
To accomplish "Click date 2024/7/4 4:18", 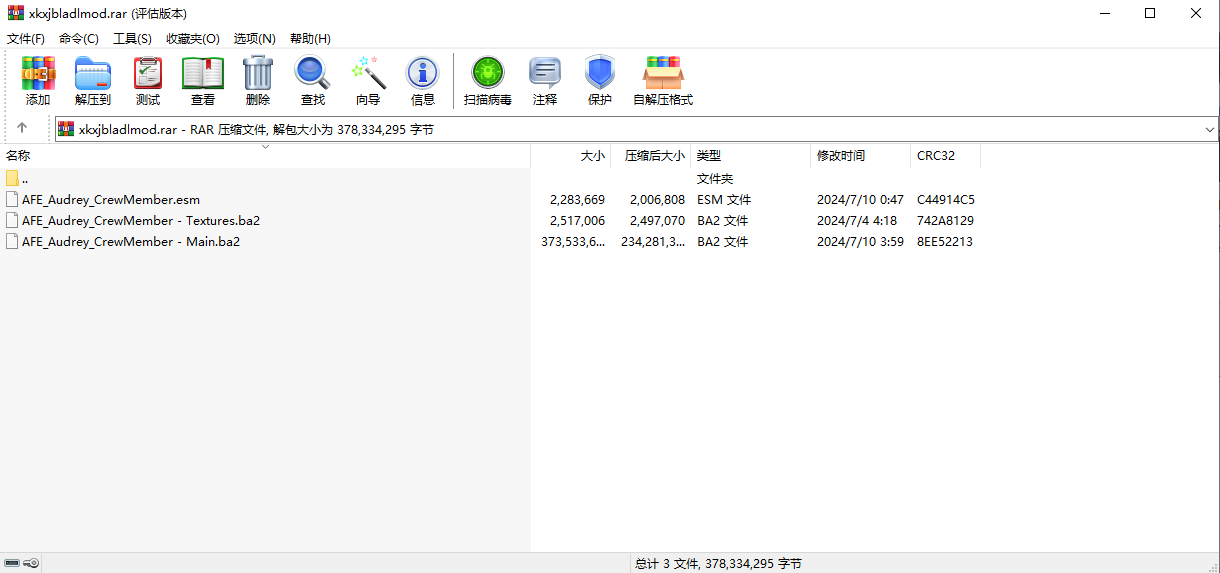I will pos(857,221).
